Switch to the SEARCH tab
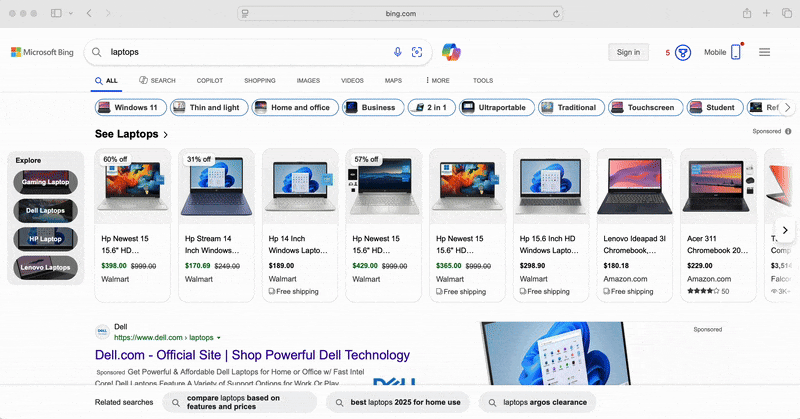800x419 pixels. pyautogui.click(x=157, y=81)
